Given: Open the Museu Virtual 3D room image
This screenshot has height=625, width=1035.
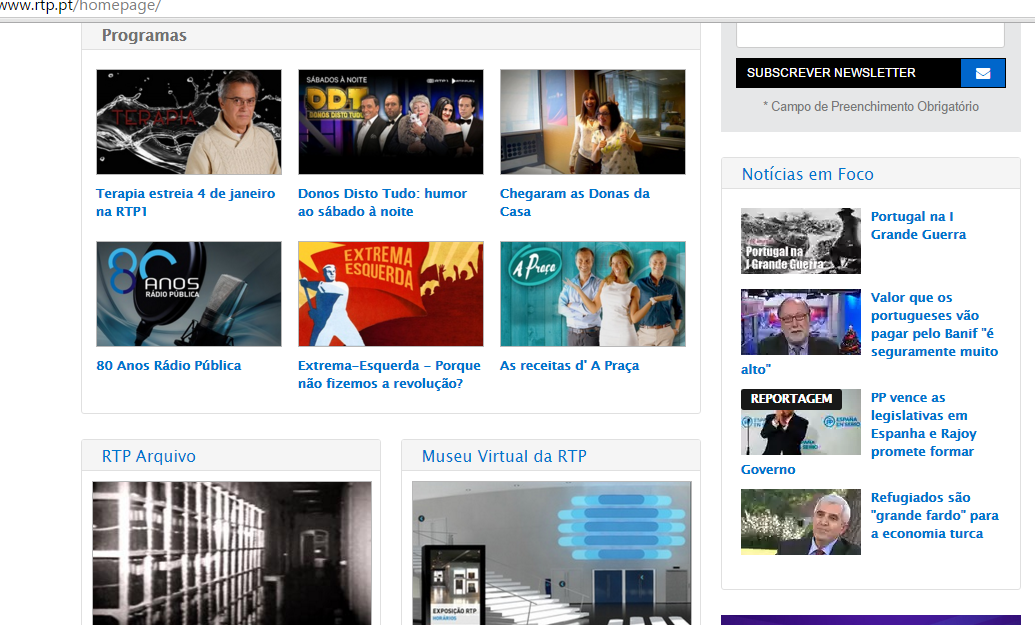Looking at the screenshot, I should (x=552, y=553).
